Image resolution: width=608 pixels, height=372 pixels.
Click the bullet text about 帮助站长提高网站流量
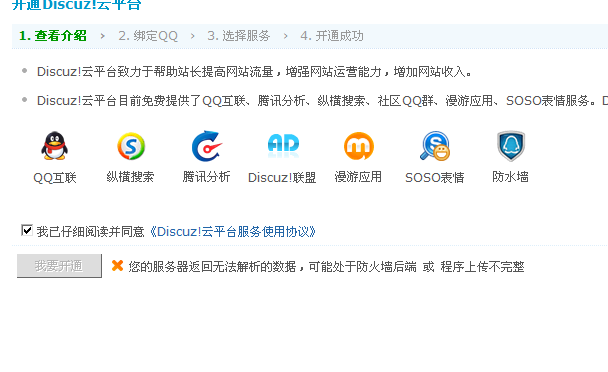tap(254, 72)
